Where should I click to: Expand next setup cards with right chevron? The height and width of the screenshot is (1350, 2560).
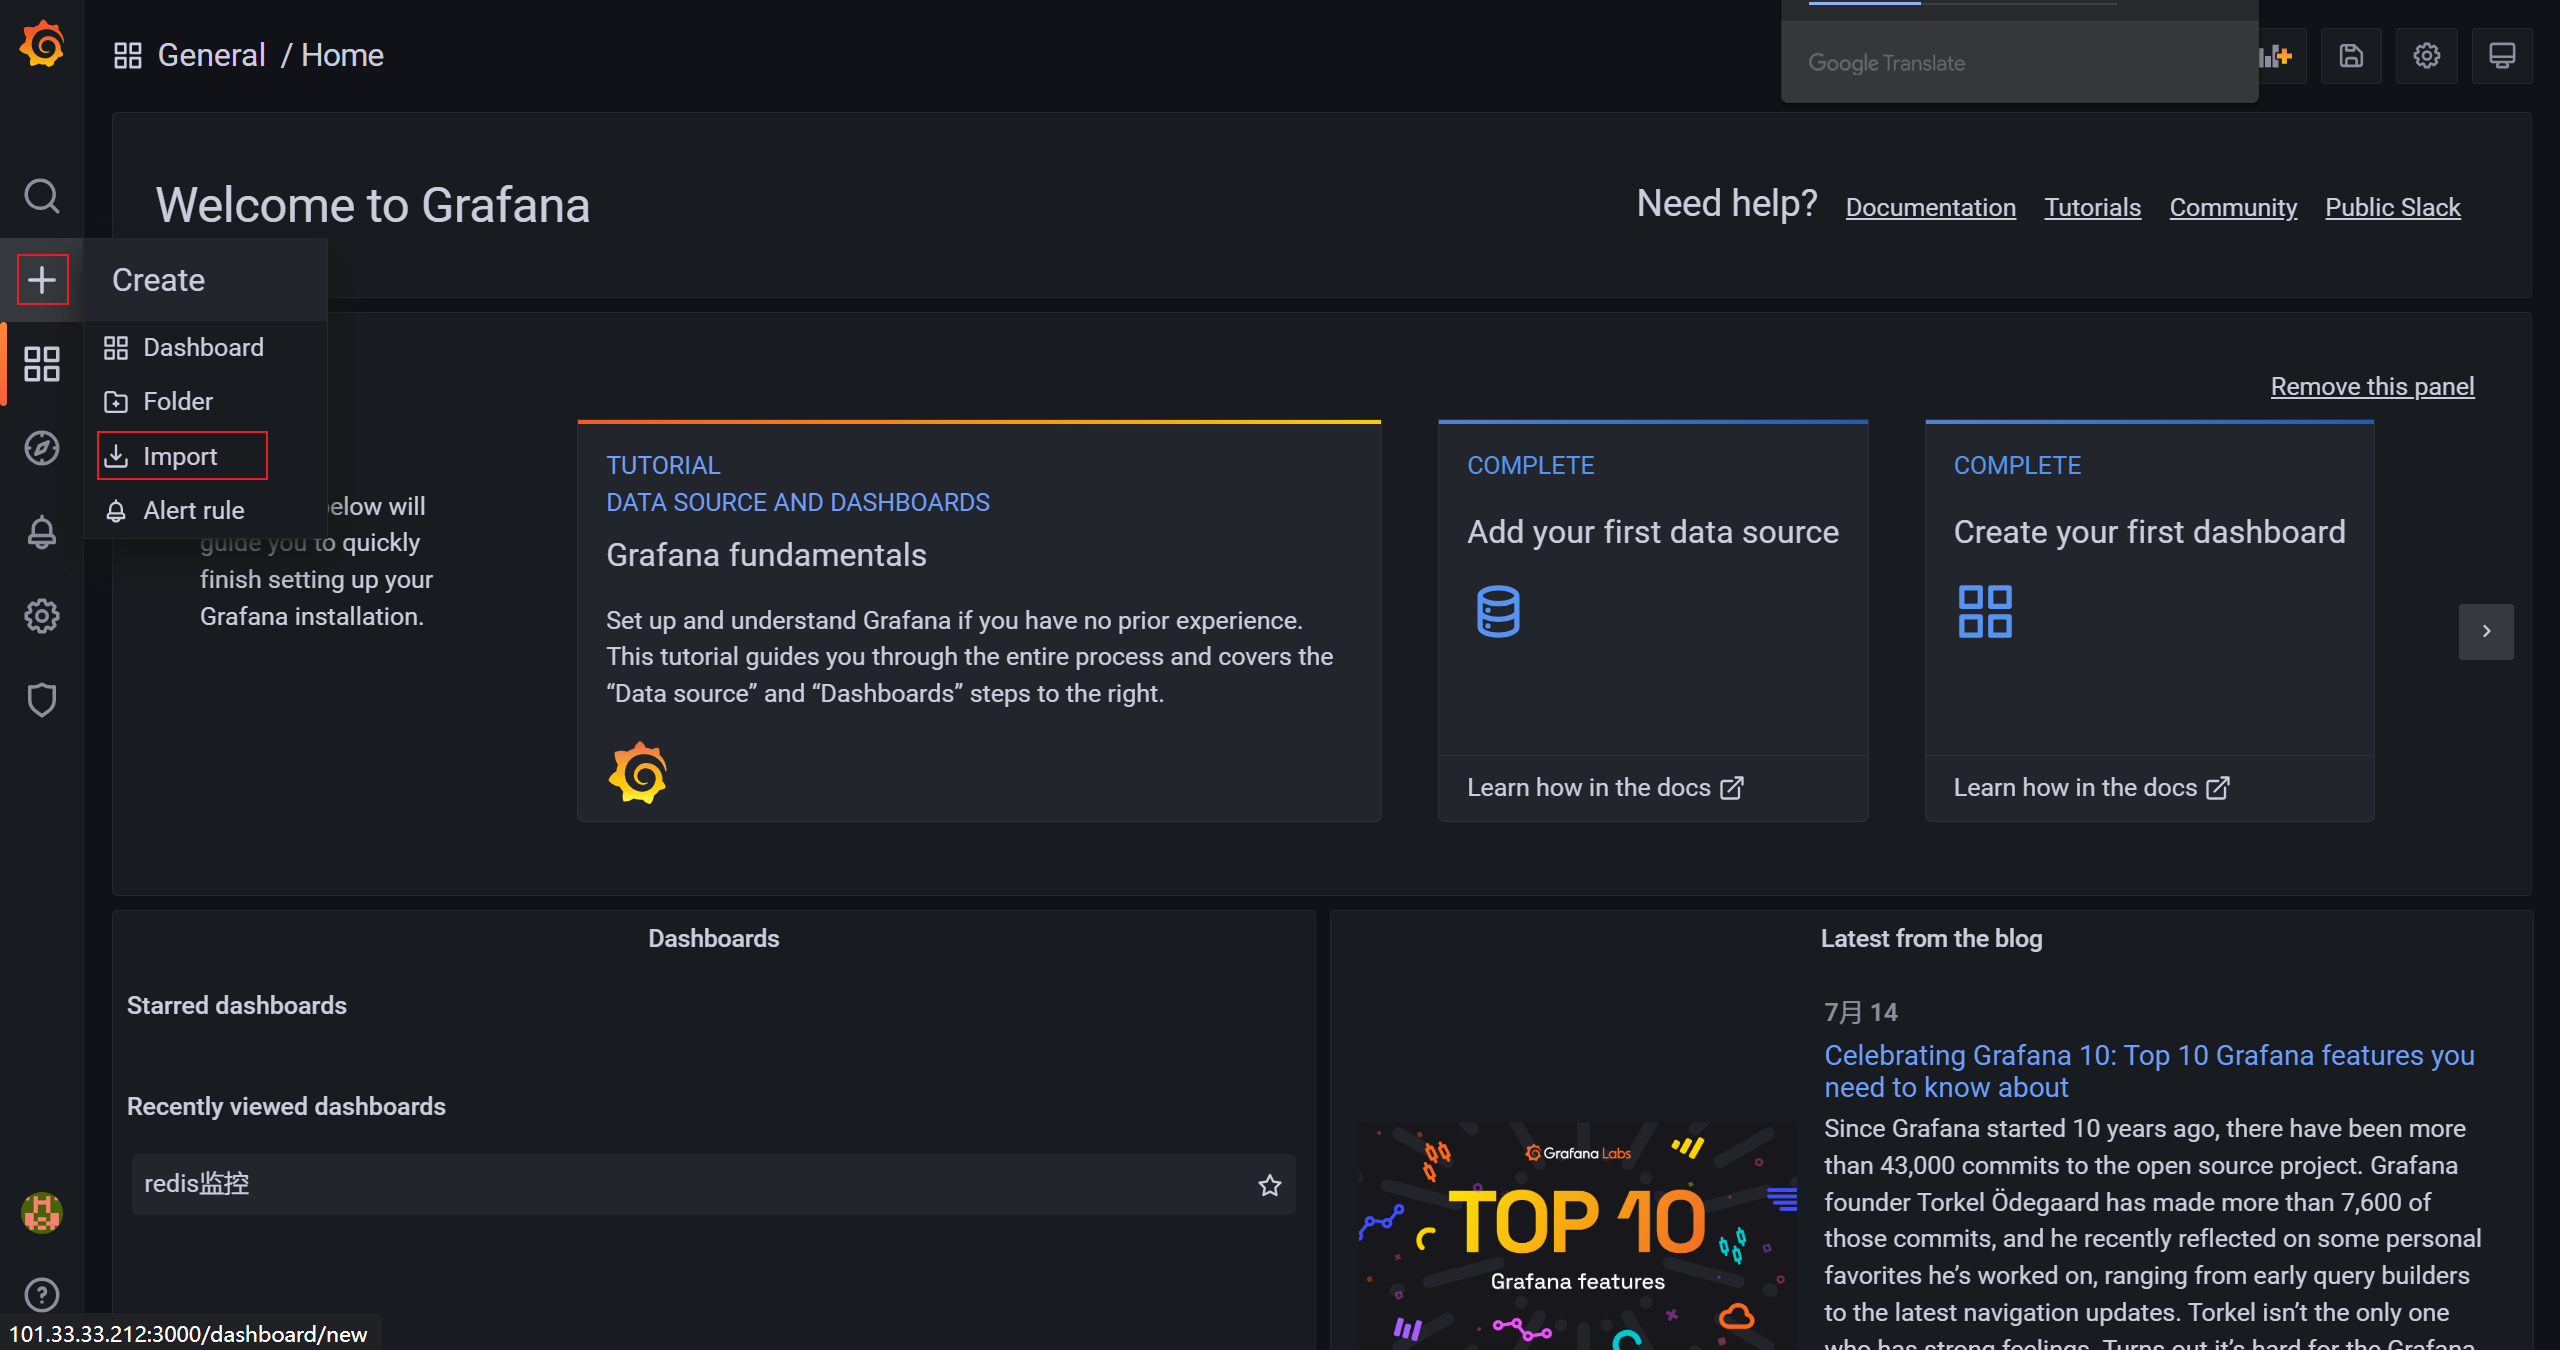[2485, 631]
